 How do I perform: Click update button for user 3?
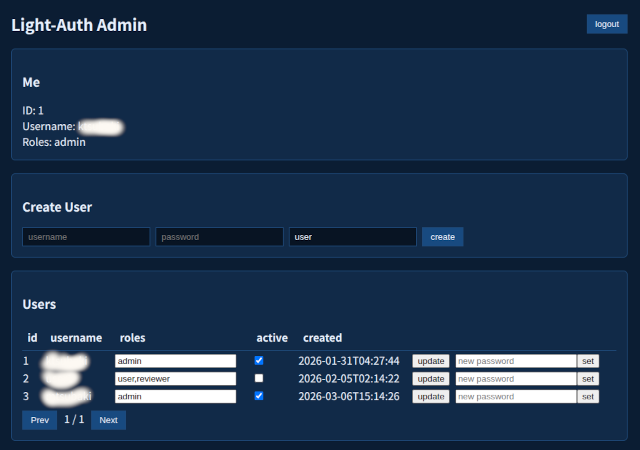pyautogui.click(x=431, y=397)
